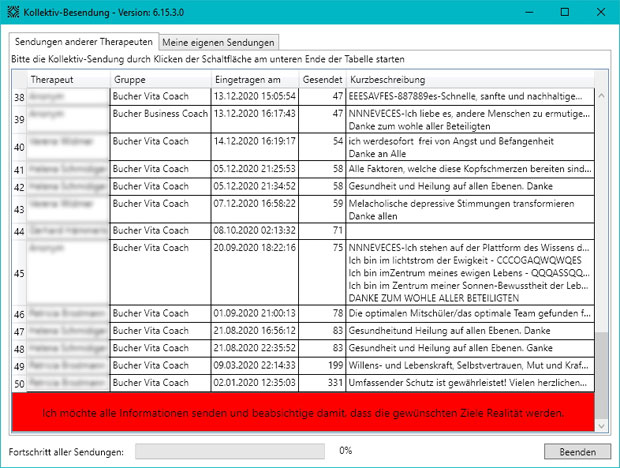
Task: Click scrollbar down arrow in table
Action: [601, 426]
